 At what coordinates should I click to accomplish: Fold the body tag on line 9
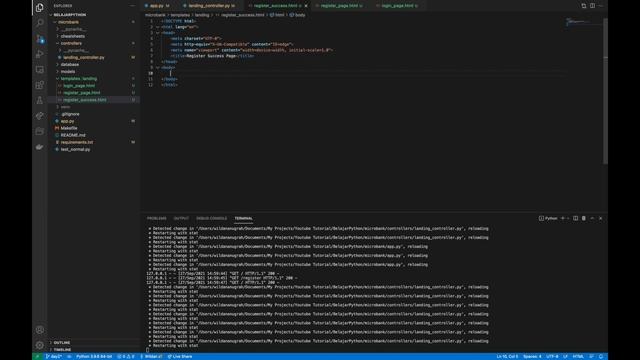[158, 68]
